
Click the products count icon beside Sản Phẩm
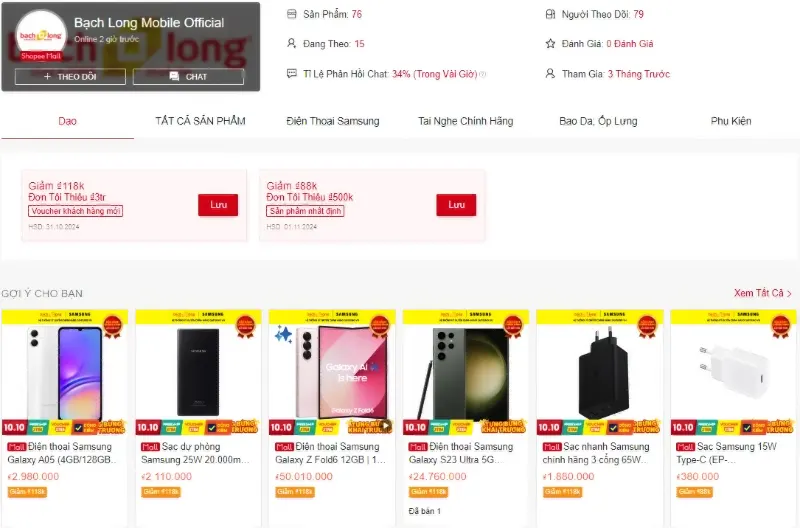[291, 14]
